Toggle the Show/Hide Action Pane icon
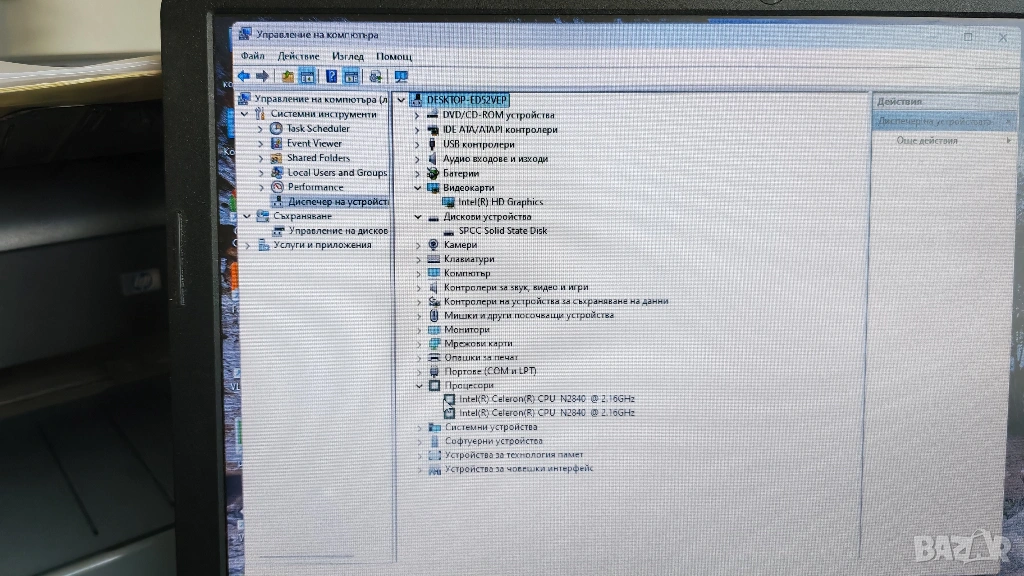The height and width of the screenshot is (576, 1024). click(351, 76)
